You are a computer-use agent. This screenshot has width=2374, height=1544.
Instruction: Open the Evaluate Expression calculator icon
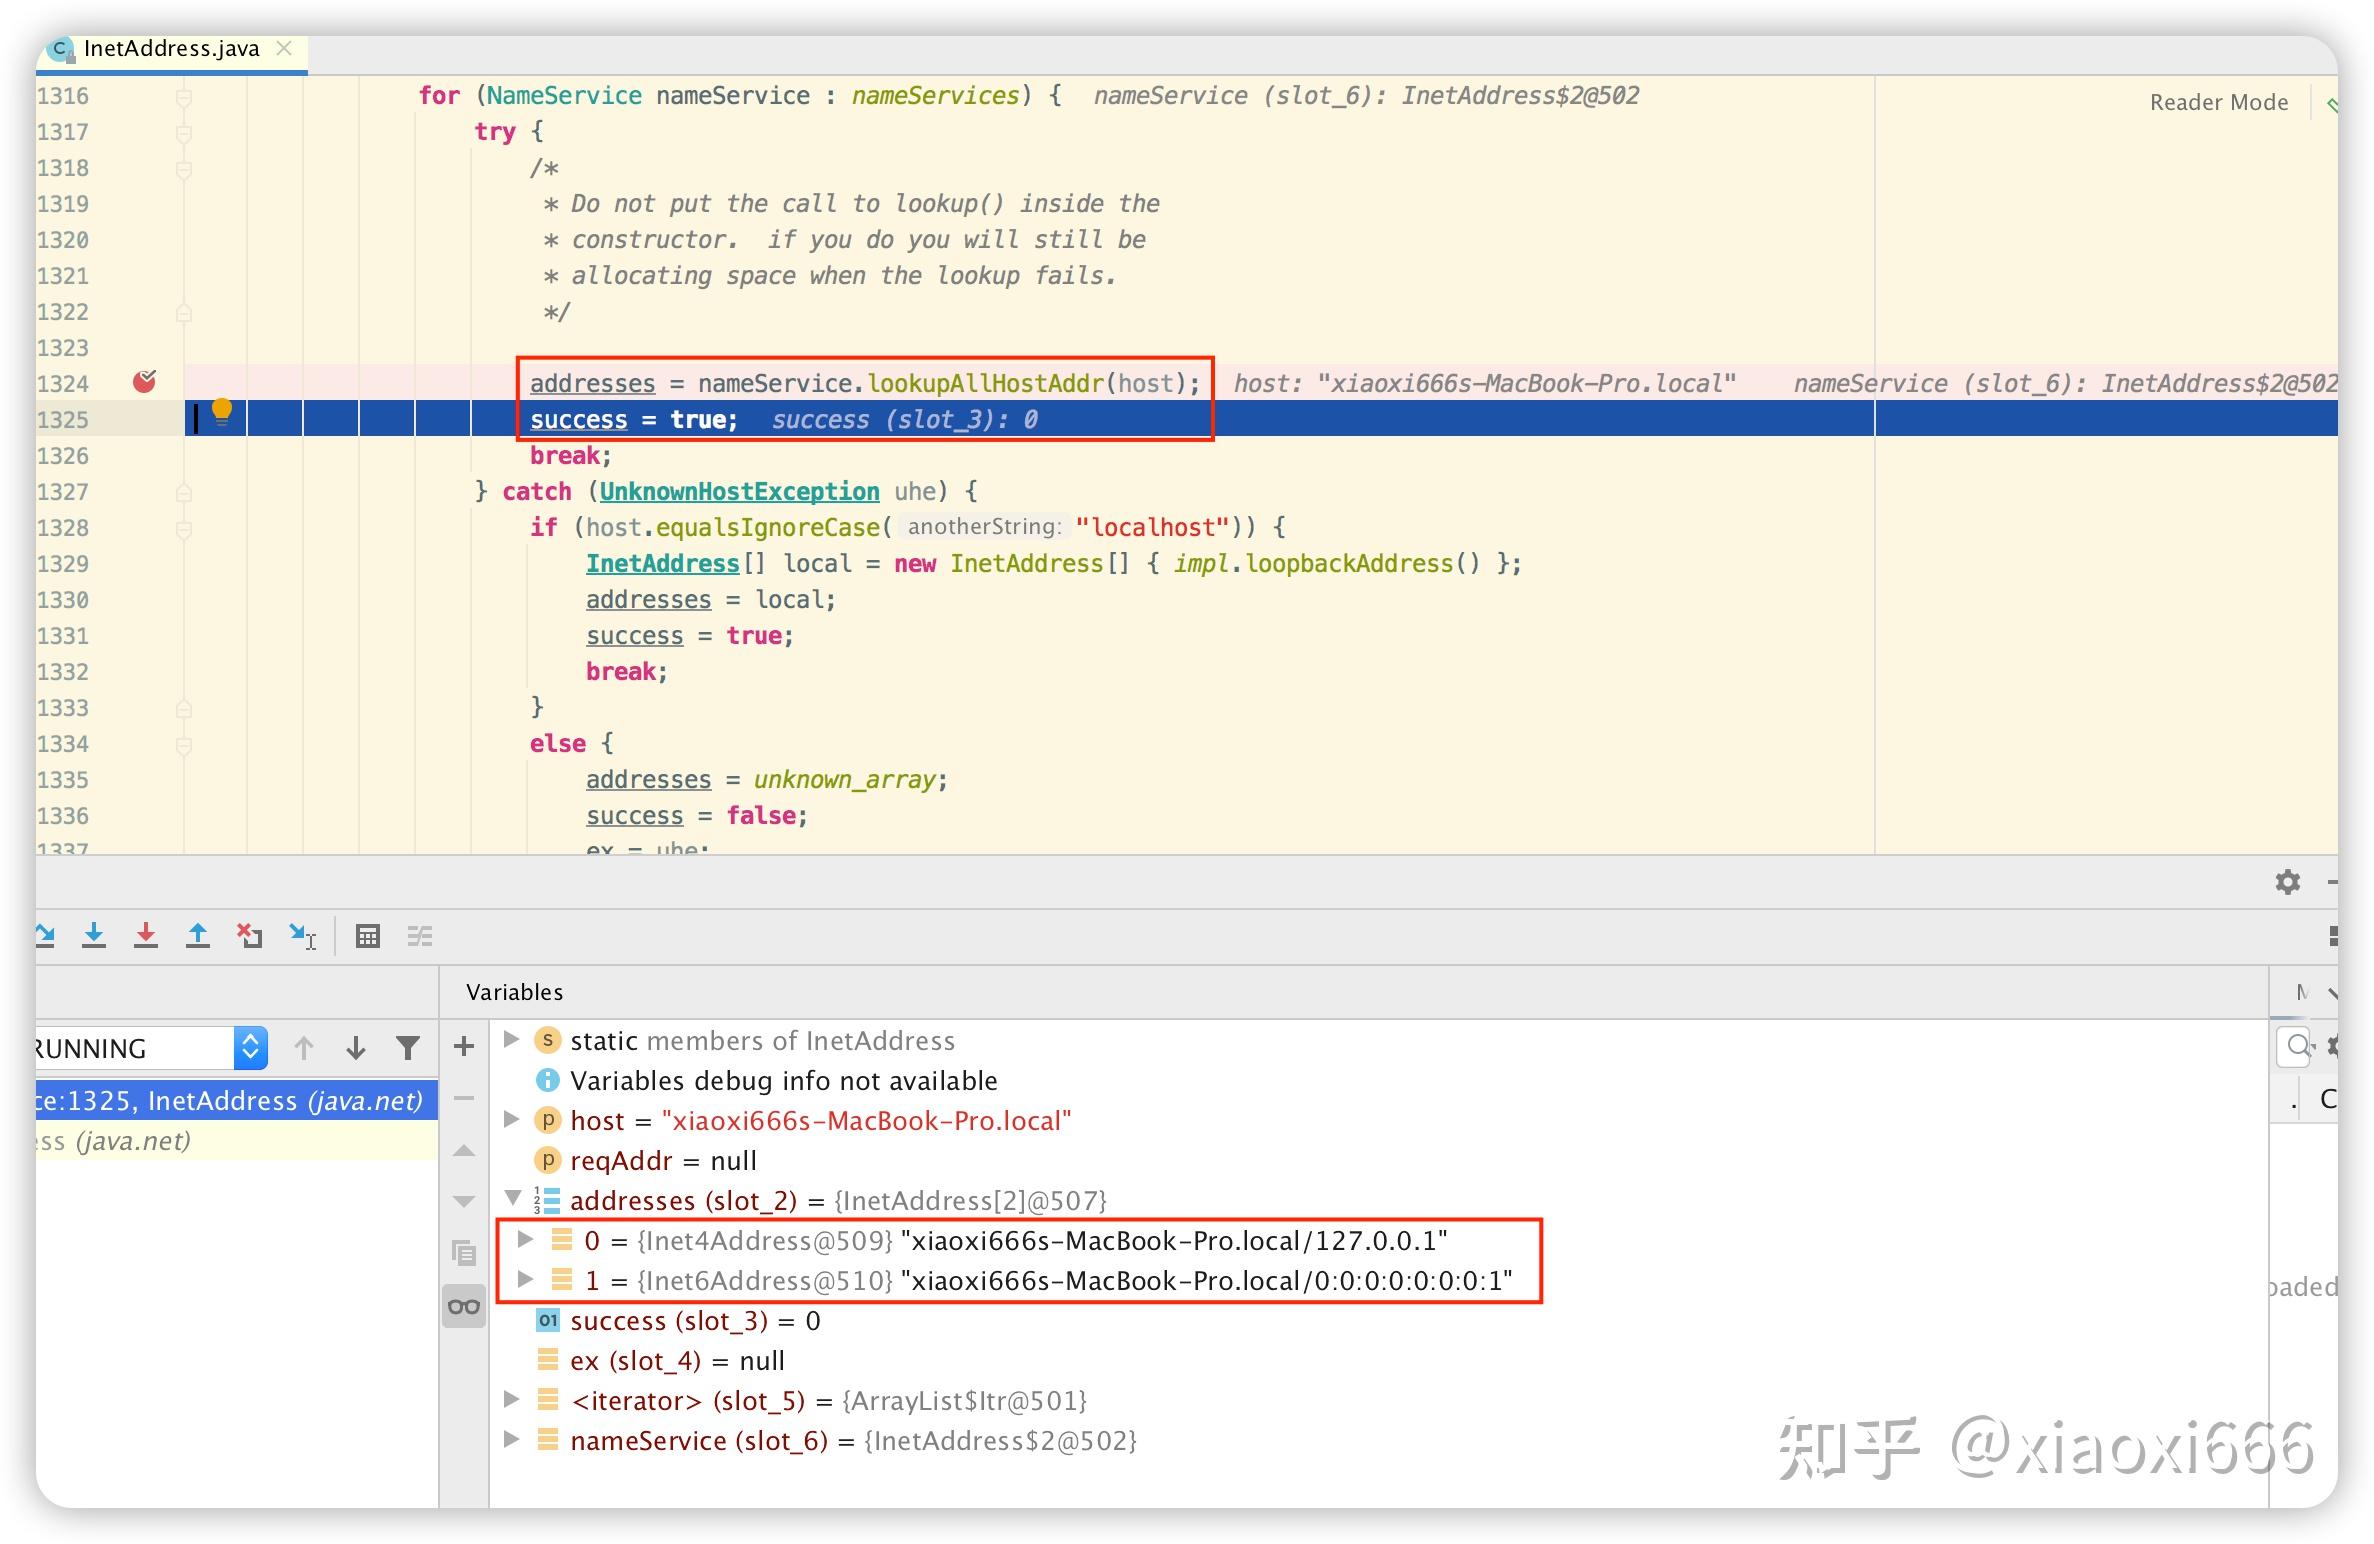click(x=368, y=935)
